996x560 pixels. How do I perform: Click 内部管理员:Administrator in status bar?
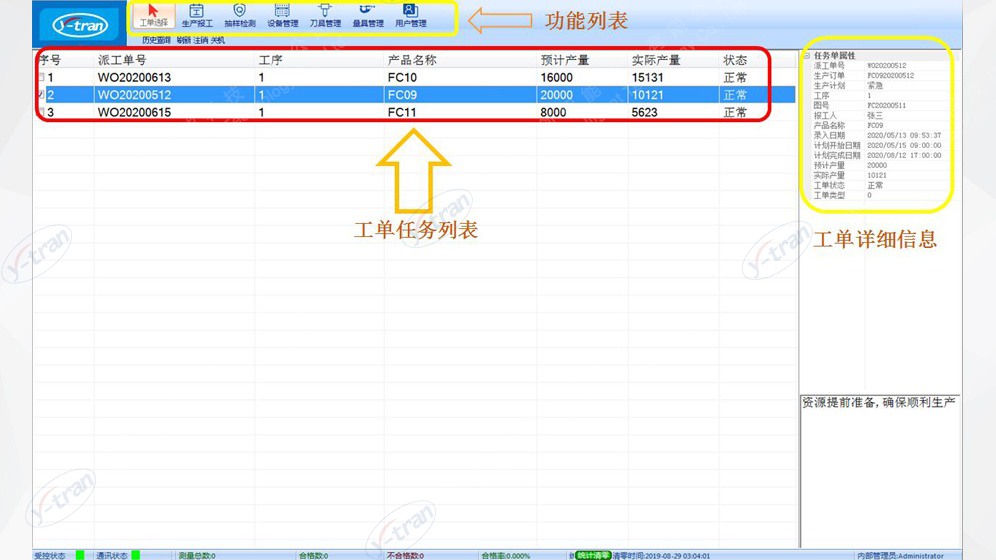900,556
